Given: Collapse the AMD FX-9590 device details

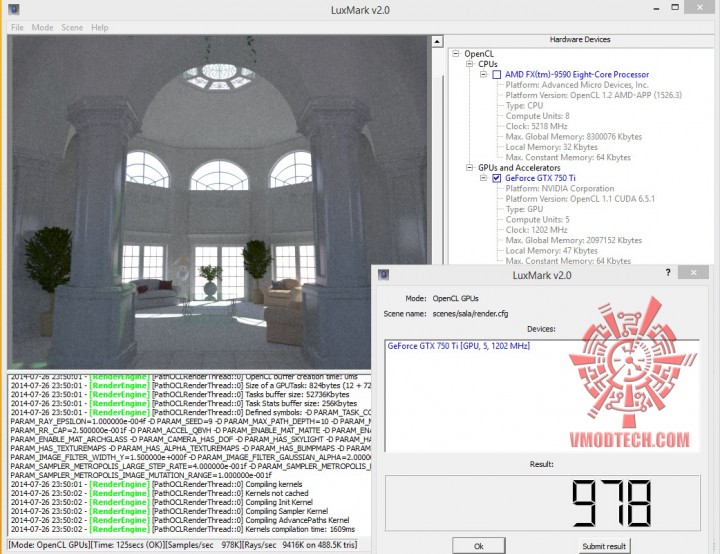Looking at the screenshot, I should pos(483,74).
